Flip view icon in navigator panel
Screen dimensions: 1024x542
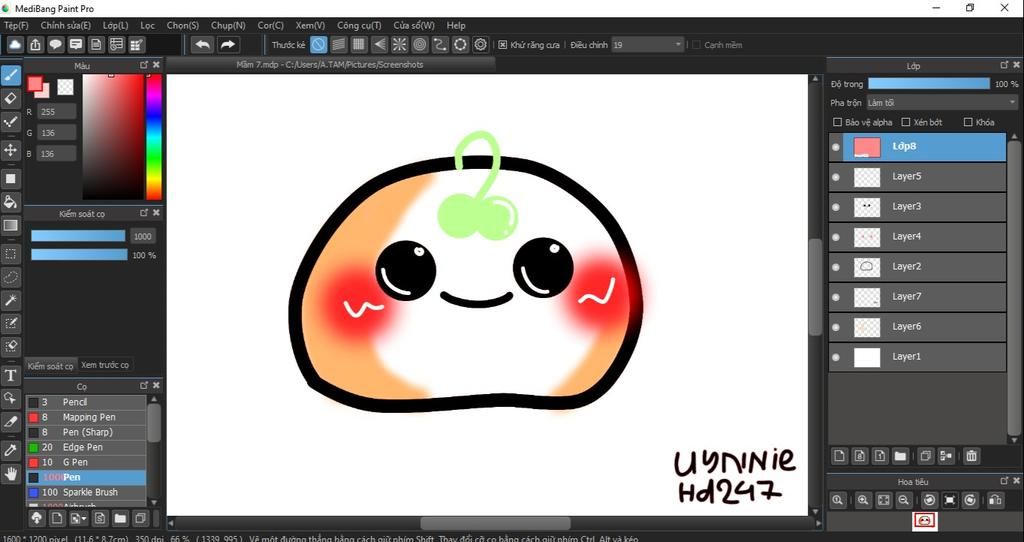[x=995, y=500]
